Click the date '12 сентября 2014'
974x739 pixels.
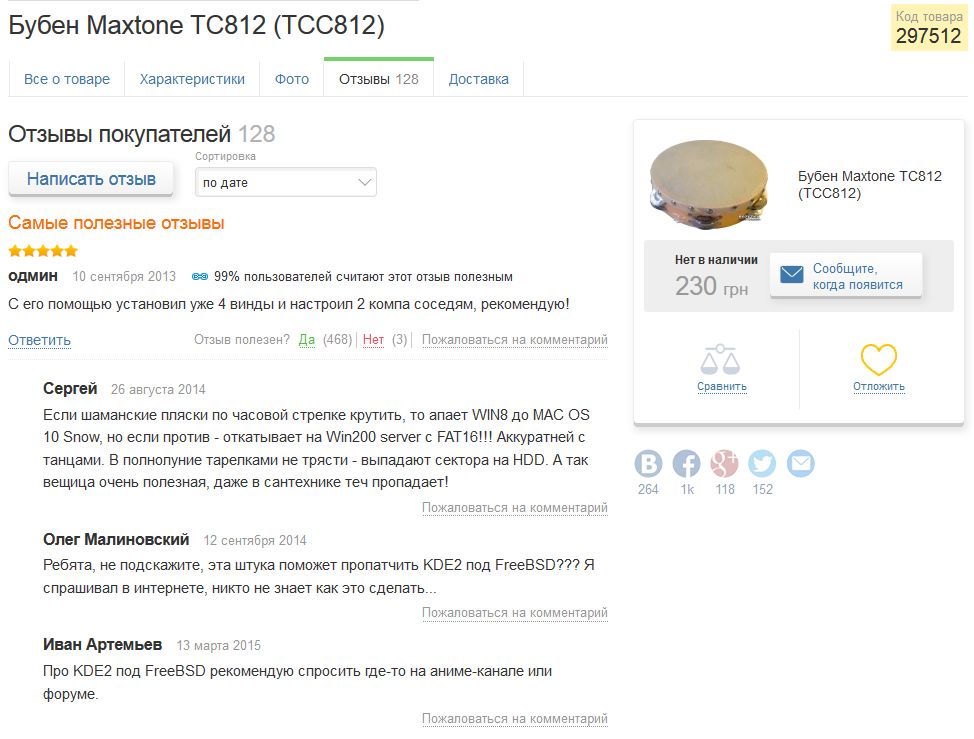tap(255, 540)
